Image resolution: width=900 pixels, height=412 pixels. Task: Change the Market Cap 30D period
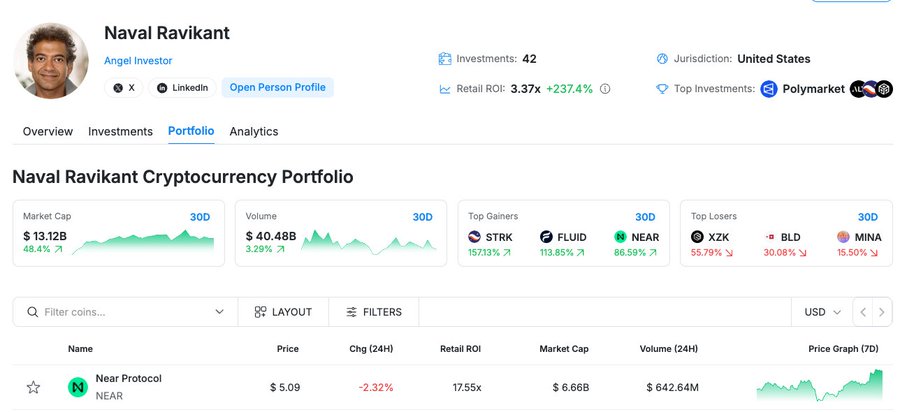(200, 217)
